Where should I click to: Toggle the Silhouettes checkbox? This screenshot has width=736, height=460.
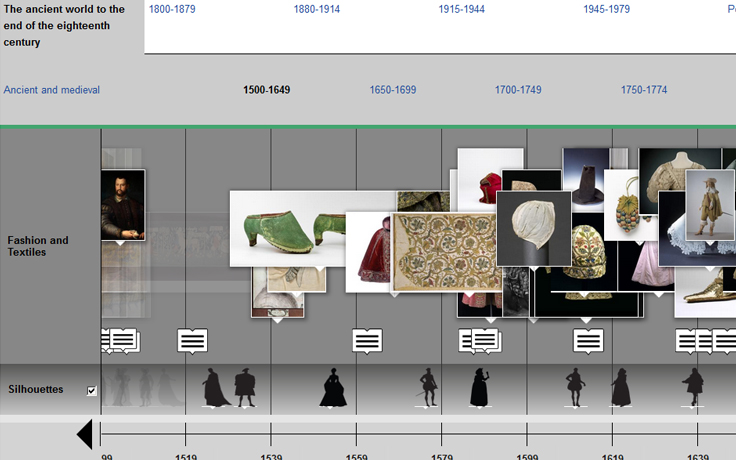[92, 391]
